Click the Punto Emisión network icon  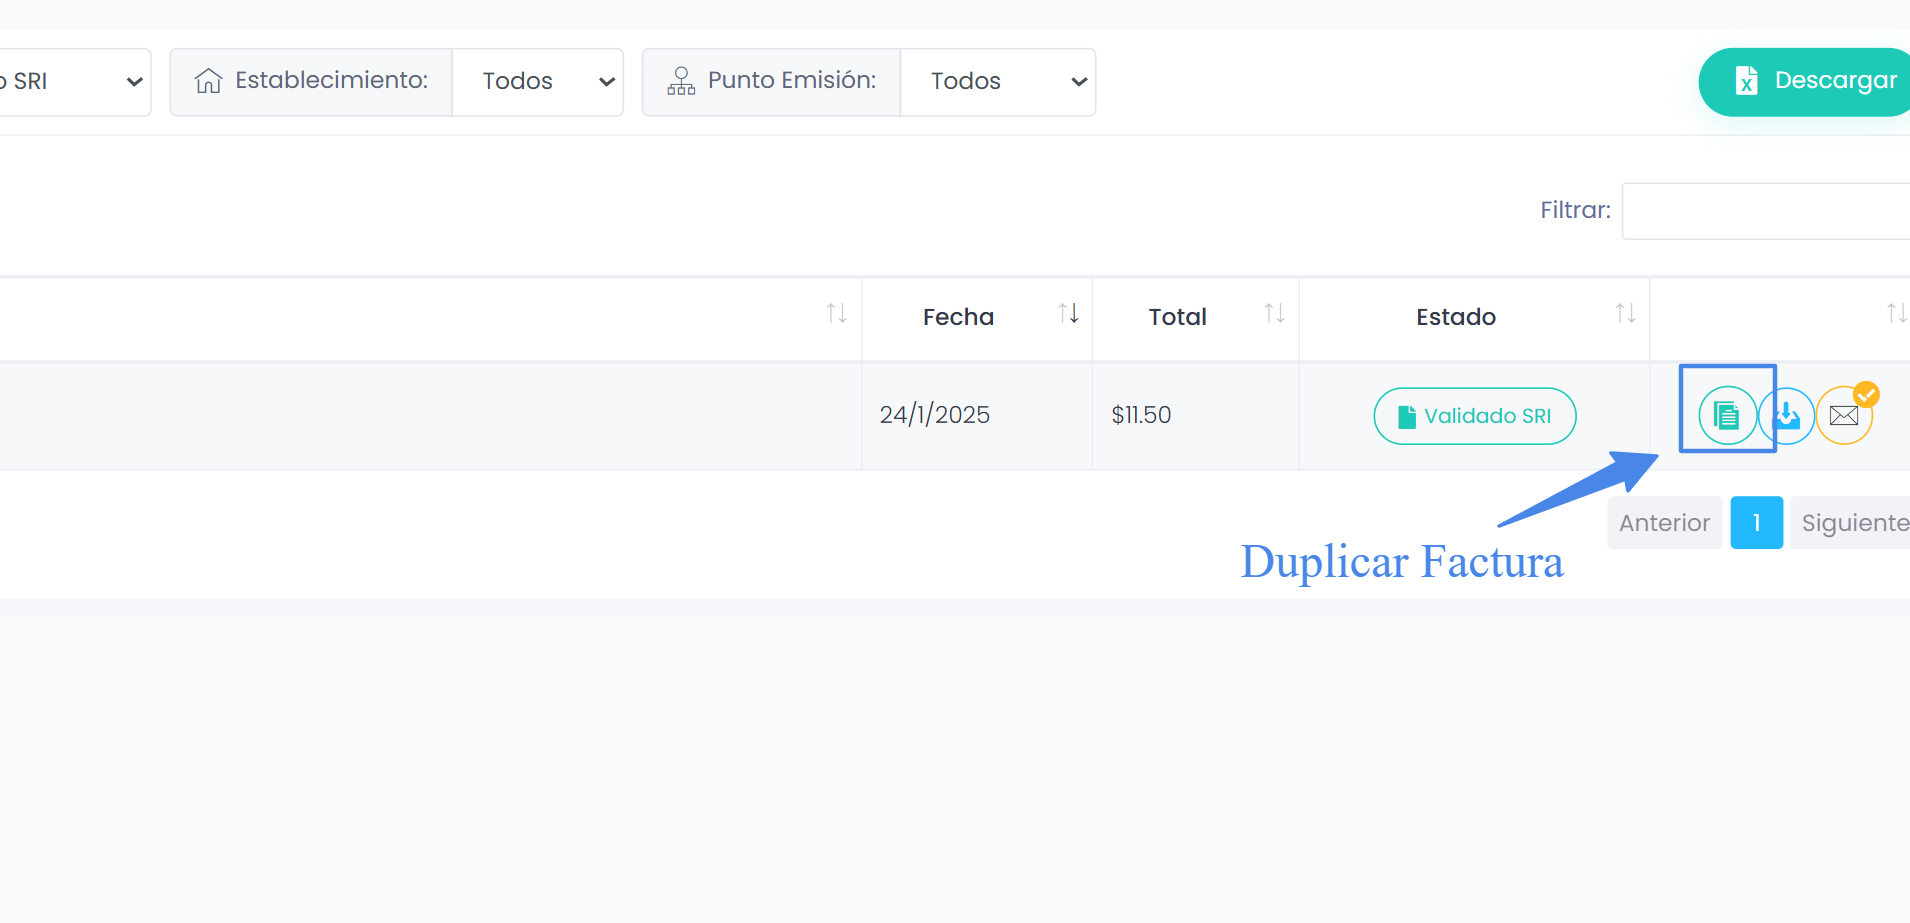[682, 81]
